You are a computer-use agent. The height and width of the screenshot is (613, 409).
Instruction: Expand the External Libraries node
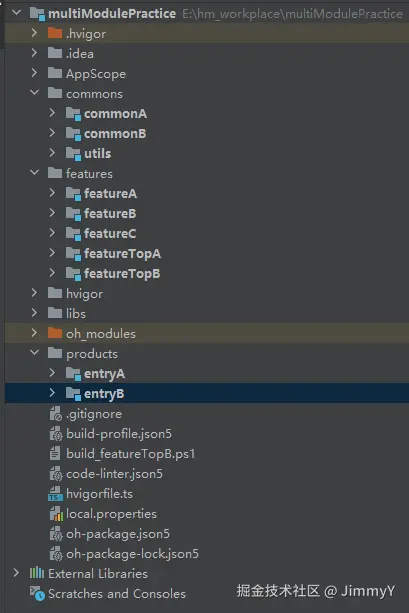[16, 573]
